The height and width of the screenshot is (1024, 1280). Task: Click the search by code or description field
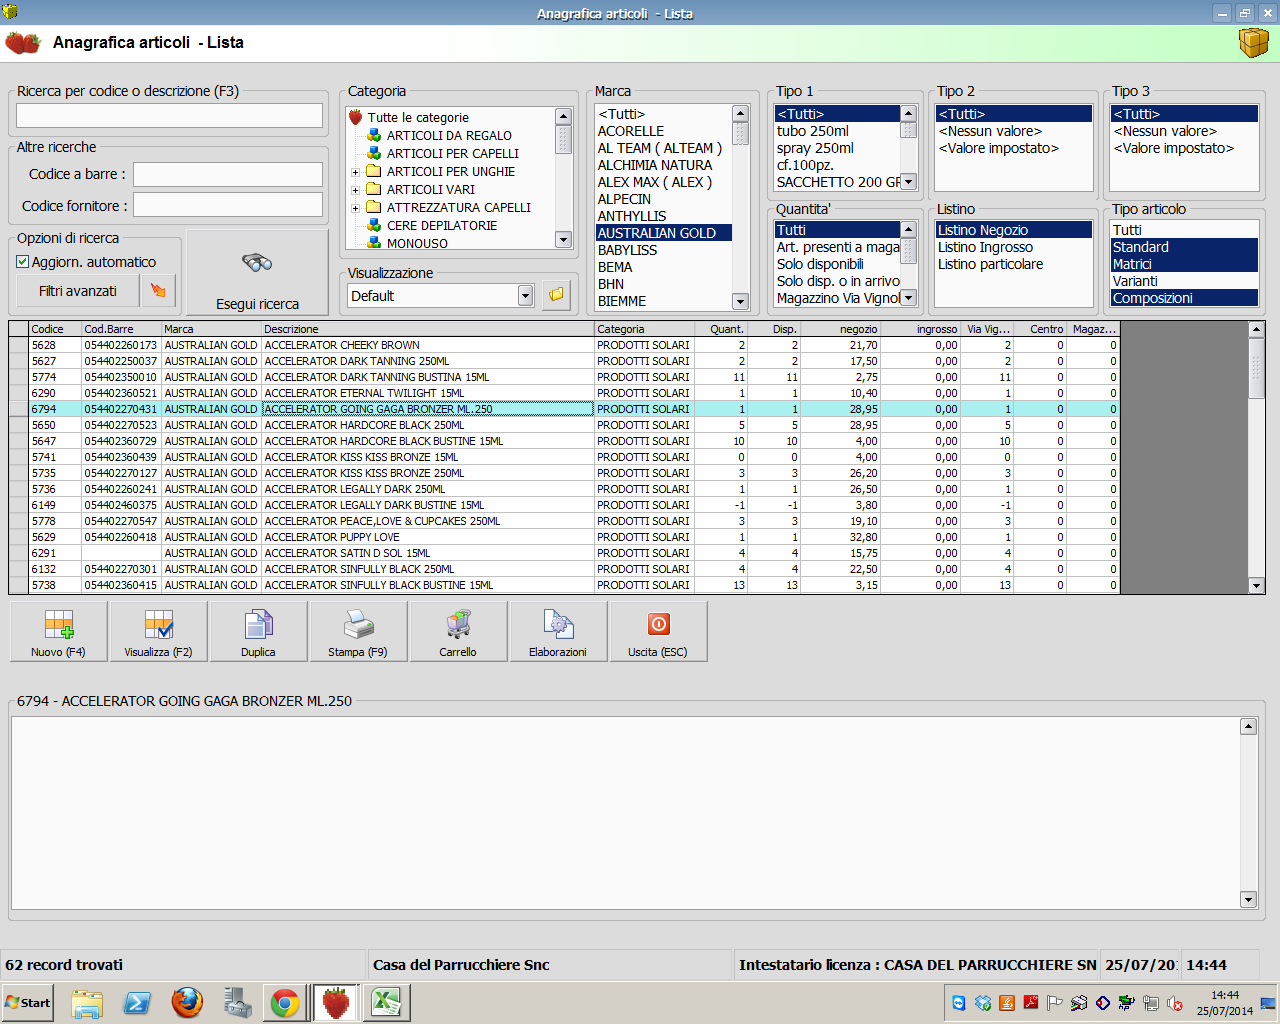[169, 116]
